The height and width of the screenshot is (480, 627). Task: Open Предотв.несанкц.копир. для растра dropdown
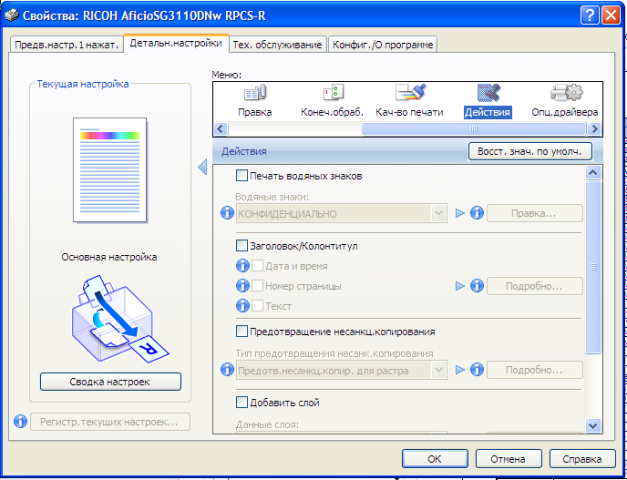pos(341,370)
